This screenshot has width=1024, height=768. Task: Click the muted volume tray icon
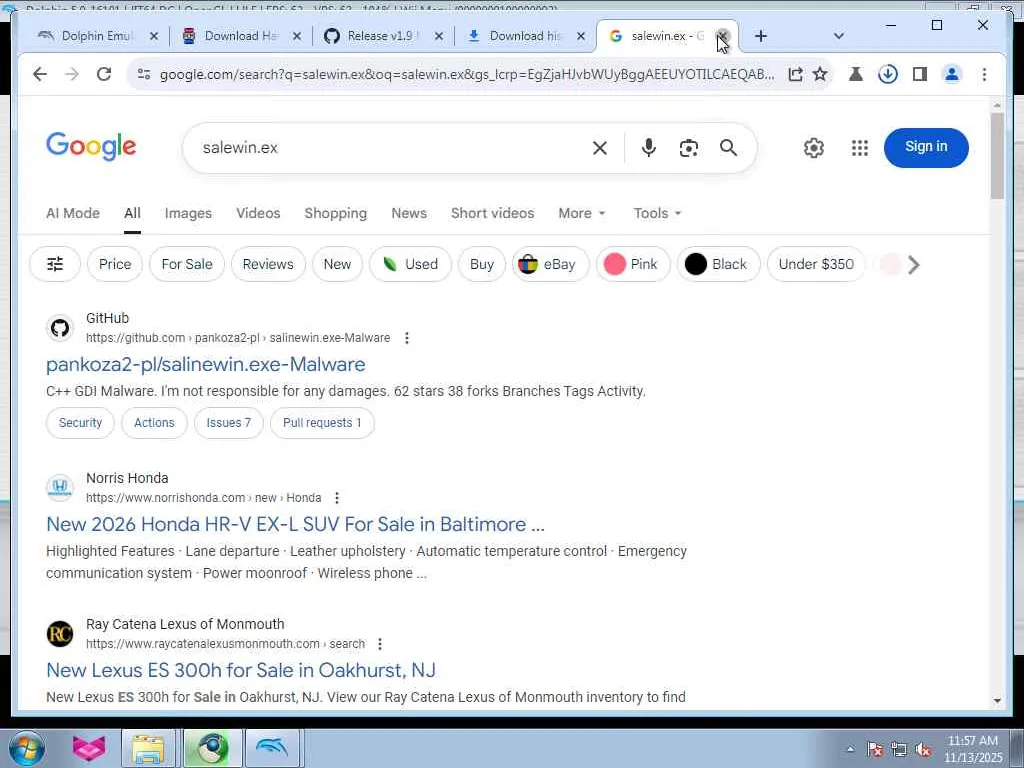point(923,750)
